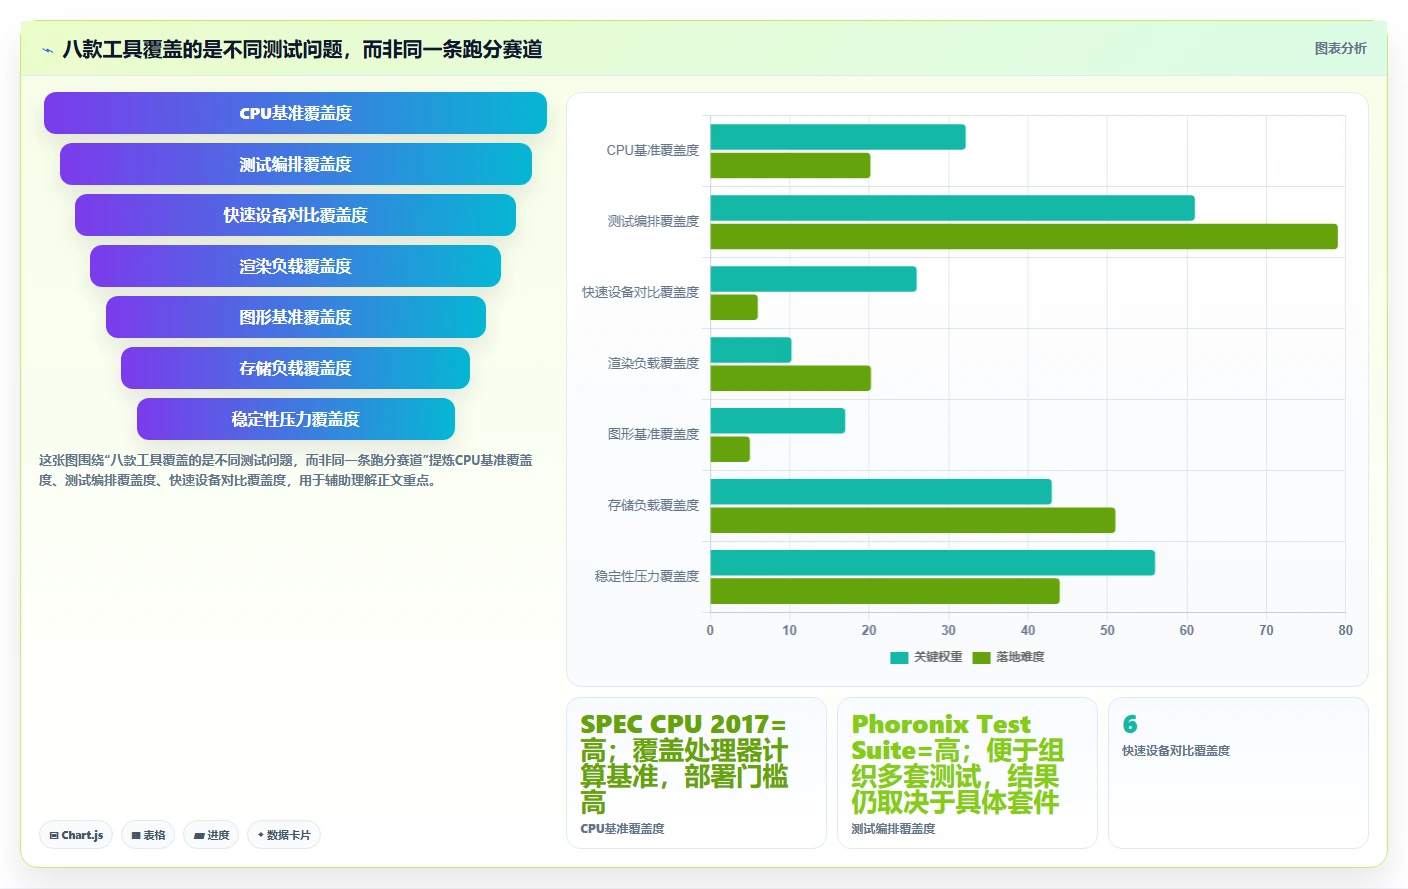Click the 快速设备对比覆盖度 caption under the 6

click(x=1176, y=751)
